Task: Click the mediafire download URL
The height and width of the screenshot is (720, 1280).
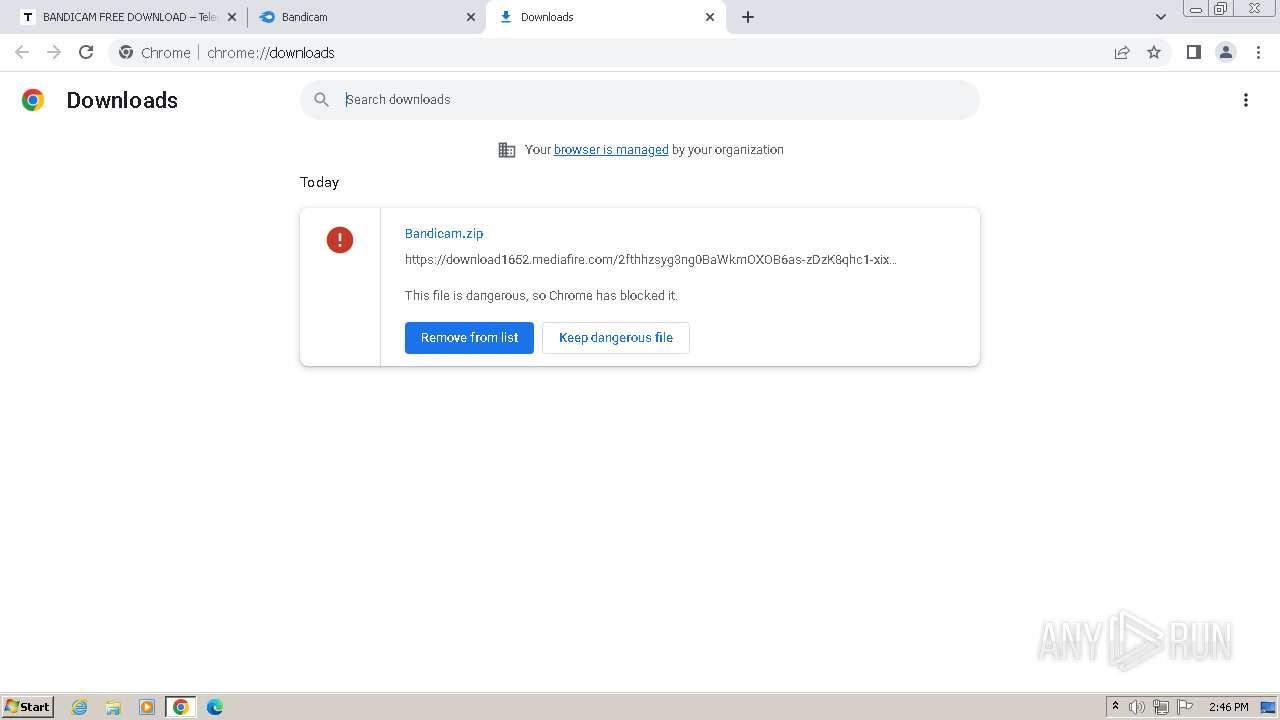Action: (651, 259)
